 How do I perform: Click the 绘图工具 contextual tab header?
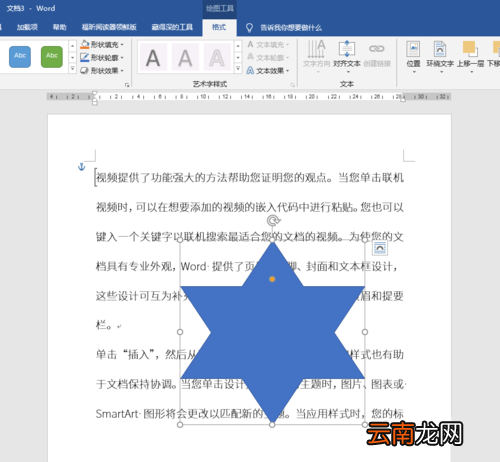[x=220, y=8]
